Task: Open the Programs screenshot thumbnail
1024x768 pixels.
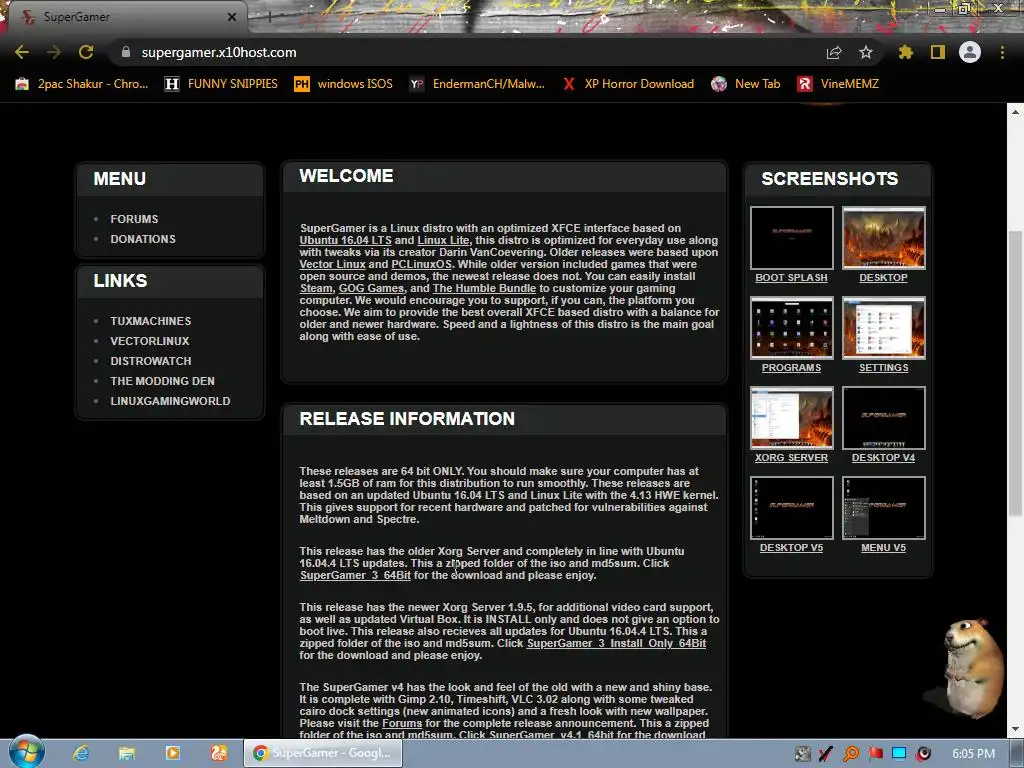Action: [x=792, y=328]
